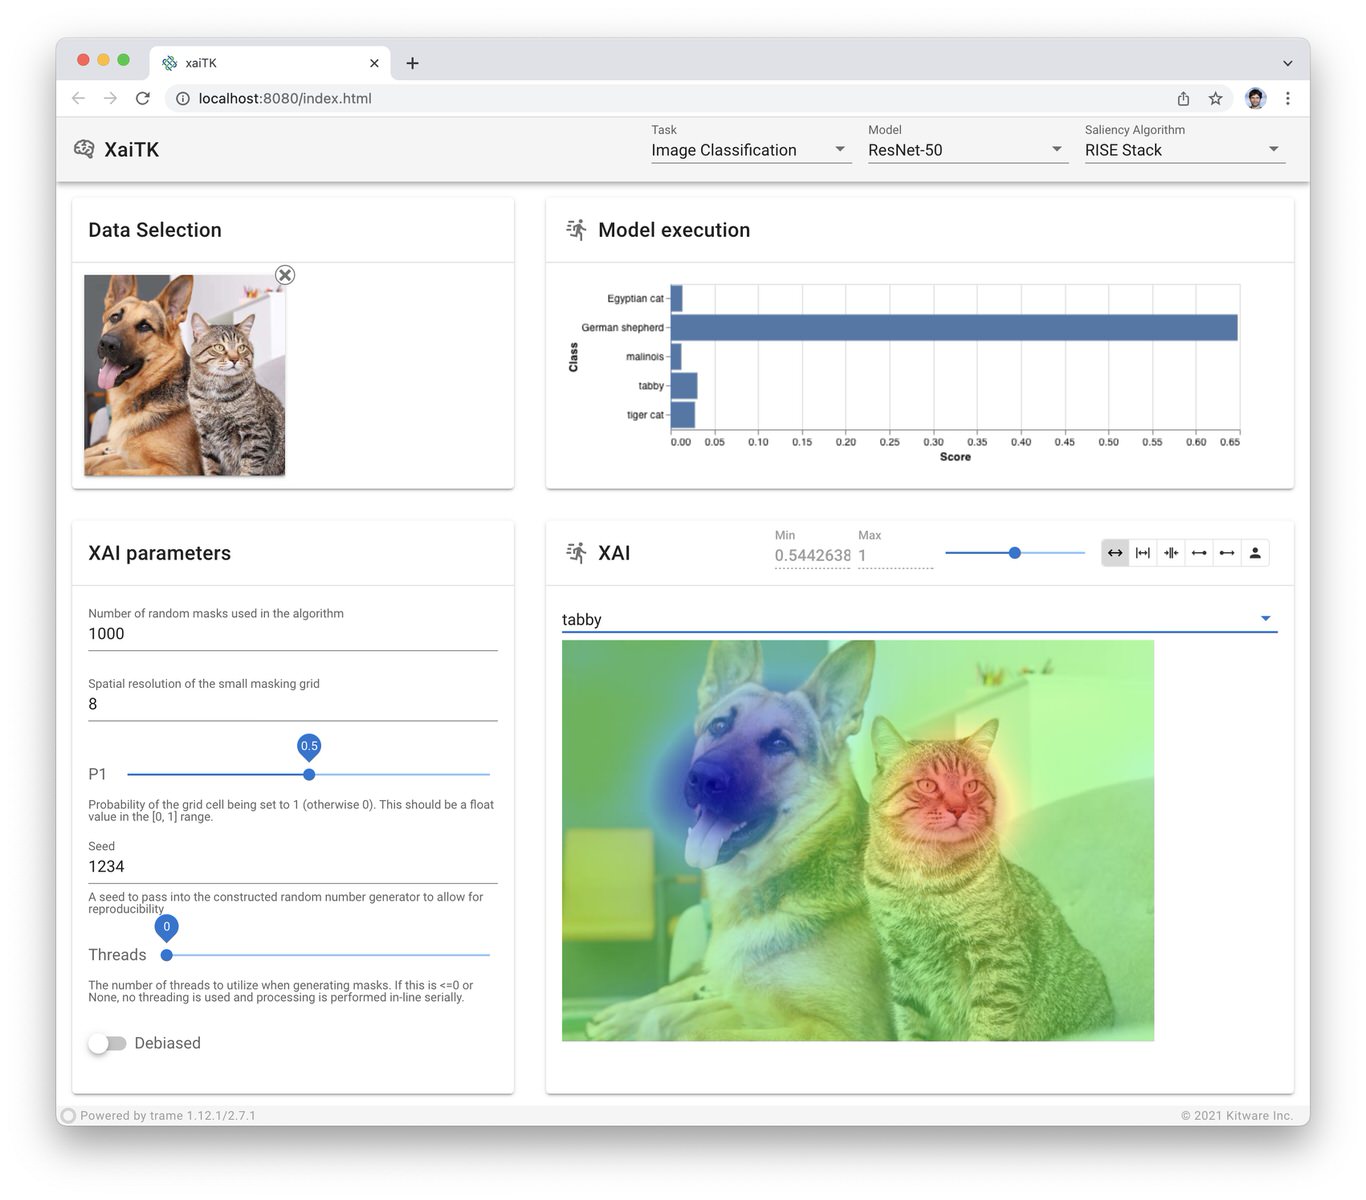Viewport: 1366px width, 1200px height.
Task: Remove the dog and cat image with X icon
Action: pos(285,275)
